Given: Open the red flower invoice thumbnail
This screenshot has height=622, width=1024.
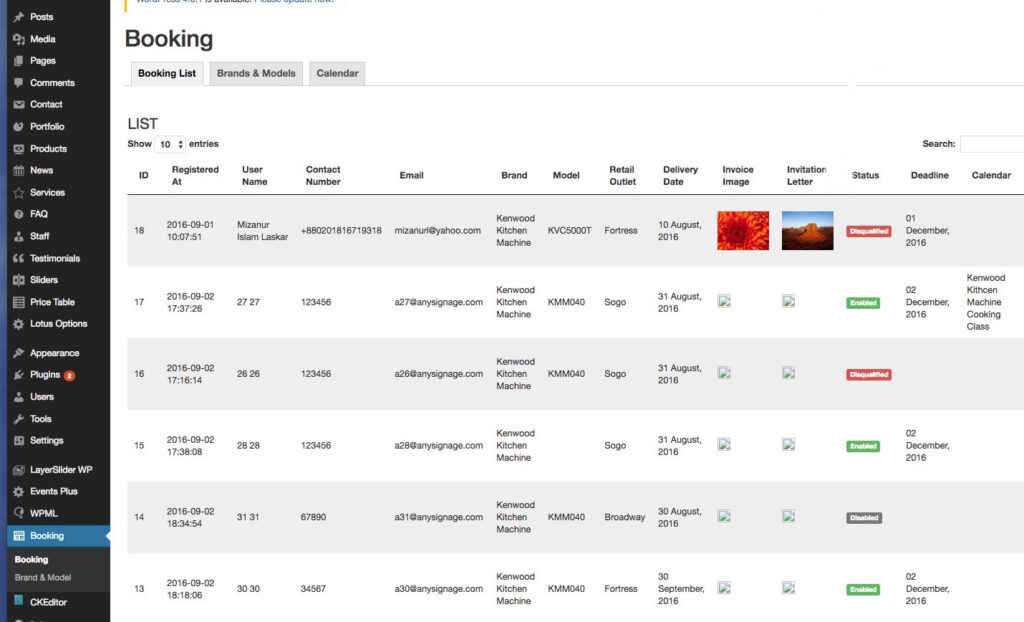Looking at the screenshot, I should [741, 230].
